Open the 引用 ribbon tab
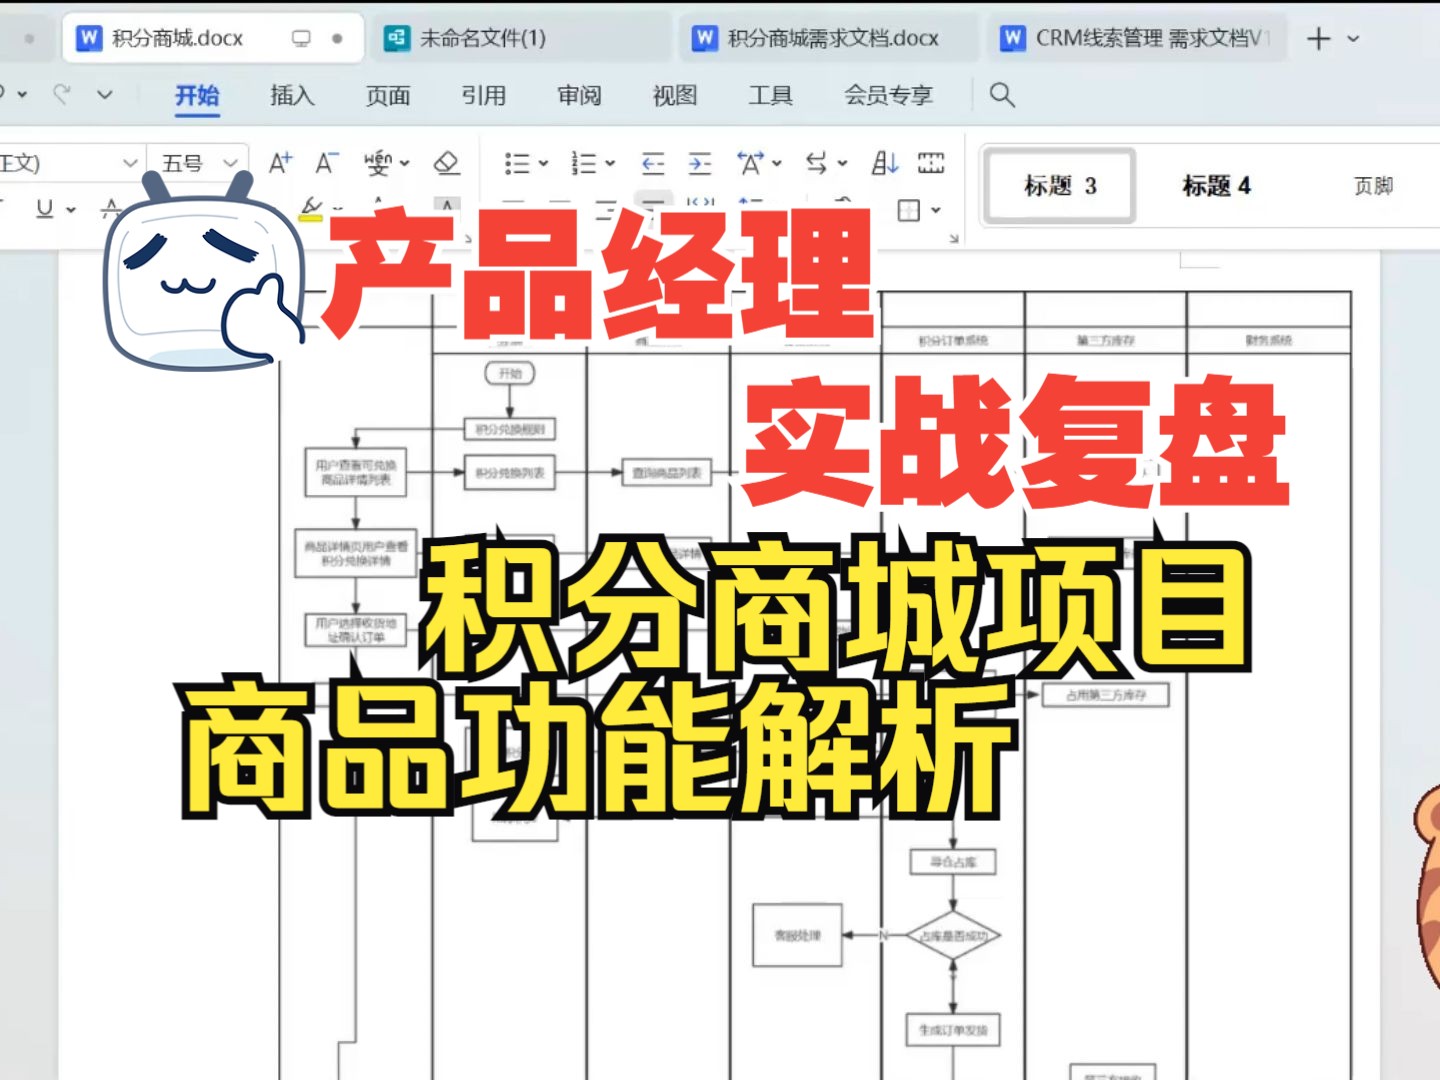This screenshot has height=1080, width=1440. 484,95
